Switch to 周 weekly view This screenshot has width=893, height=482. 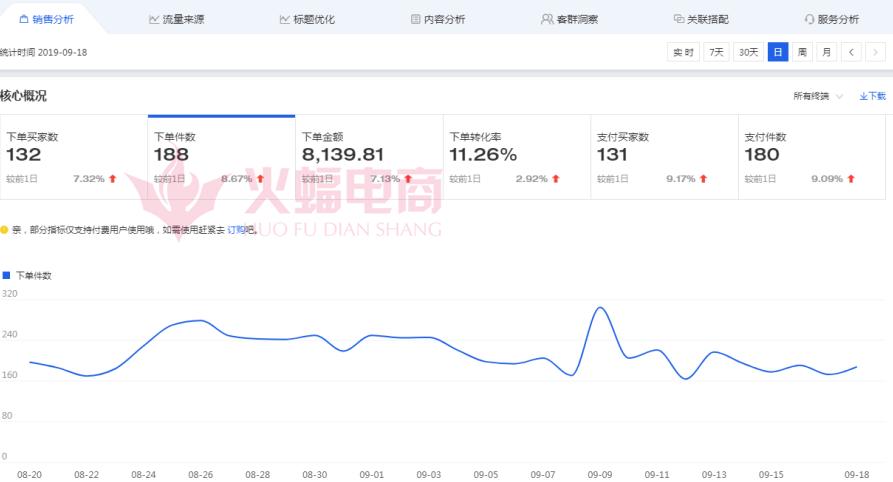point(802,52)
